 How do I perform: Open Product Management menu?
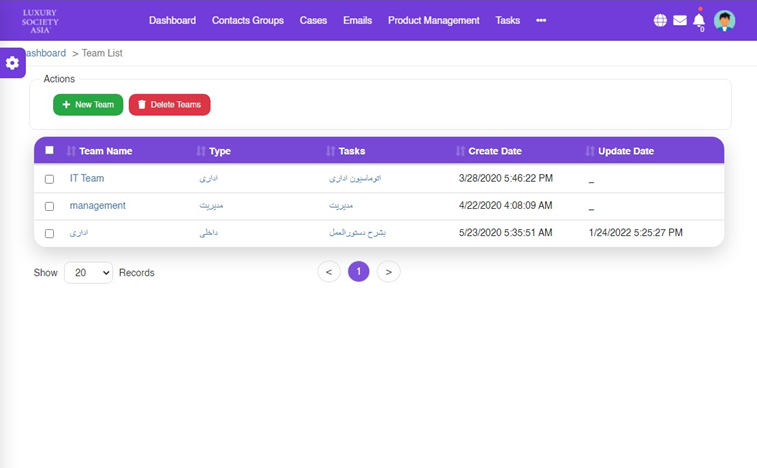(x=433, y=20)
